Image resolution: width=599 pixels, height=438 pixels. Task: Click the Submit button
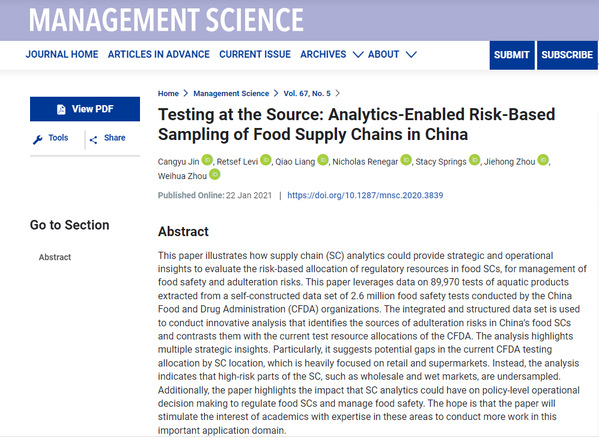click(x=512, y=55)
